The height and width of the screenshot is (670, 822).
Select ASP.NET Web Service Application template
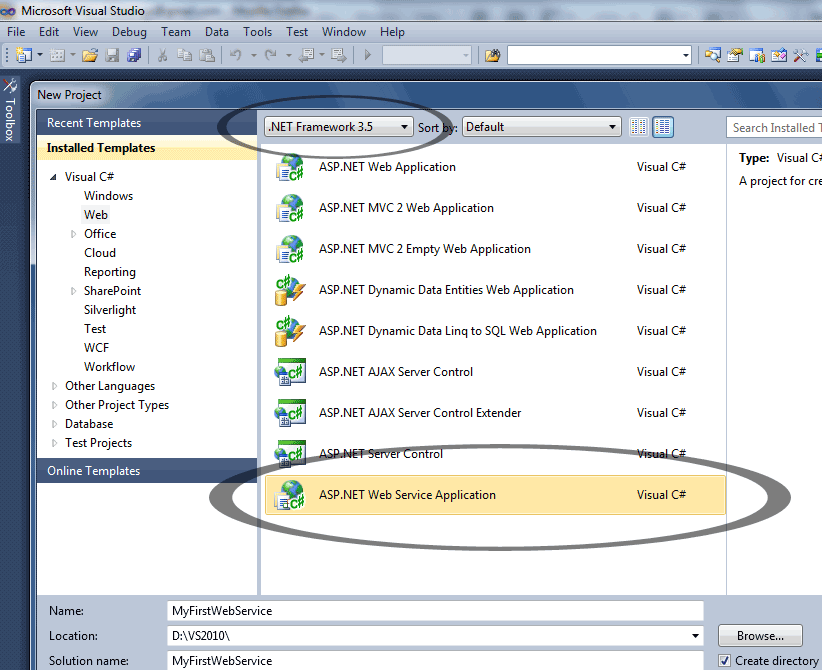tap(495, 495)
